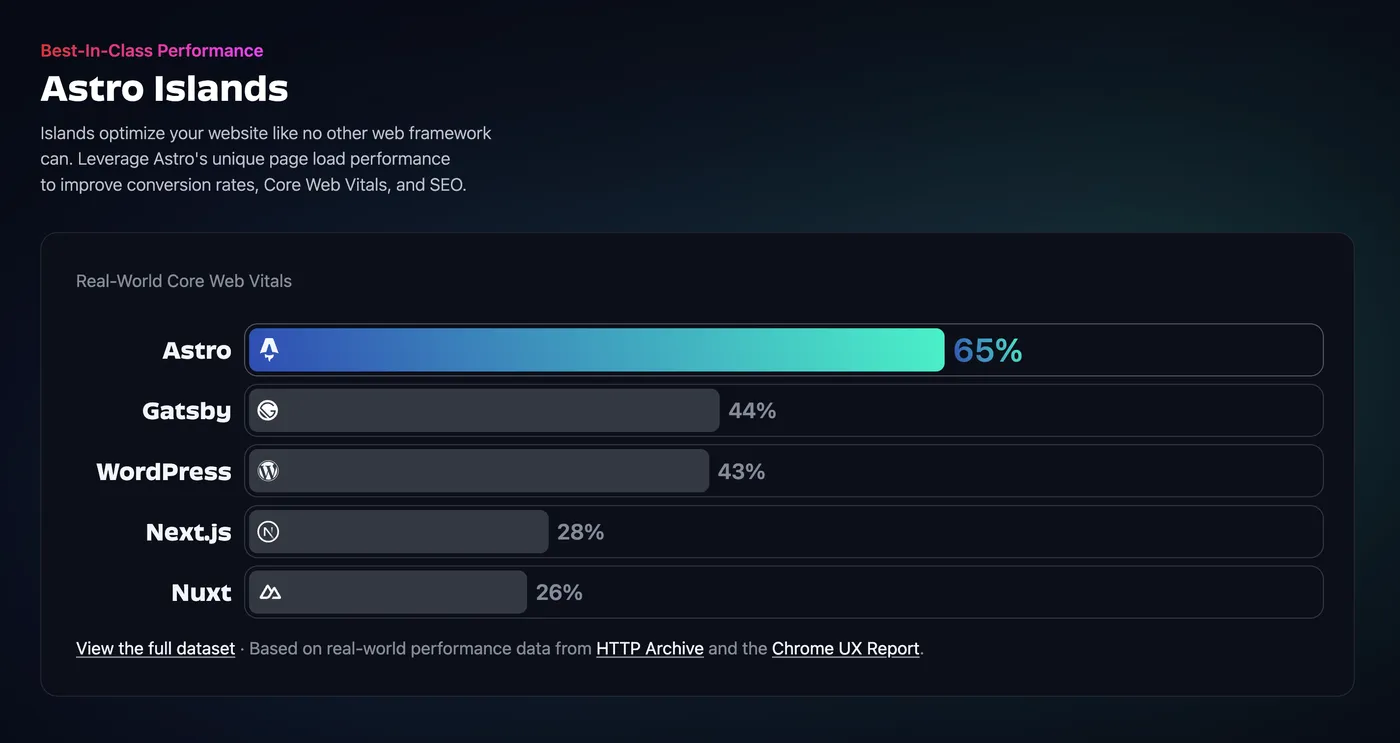This screenshot has height=743, width=1400.
Task: Click the "Astro Islands" heading
Action: 164,89
